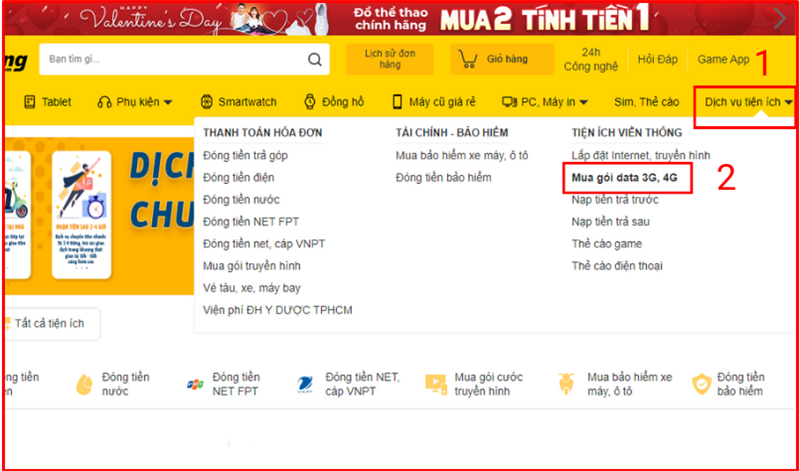Open the Đóng tiền NET FPT shortcut below
This screenshot has width=800, height=471.
coord(224,384)
